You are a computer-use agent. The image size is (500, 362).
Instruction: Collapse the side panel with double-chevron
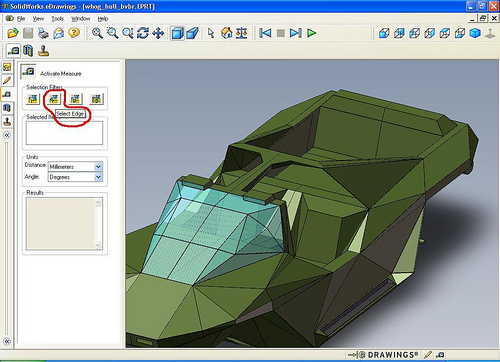coord(7,135)
